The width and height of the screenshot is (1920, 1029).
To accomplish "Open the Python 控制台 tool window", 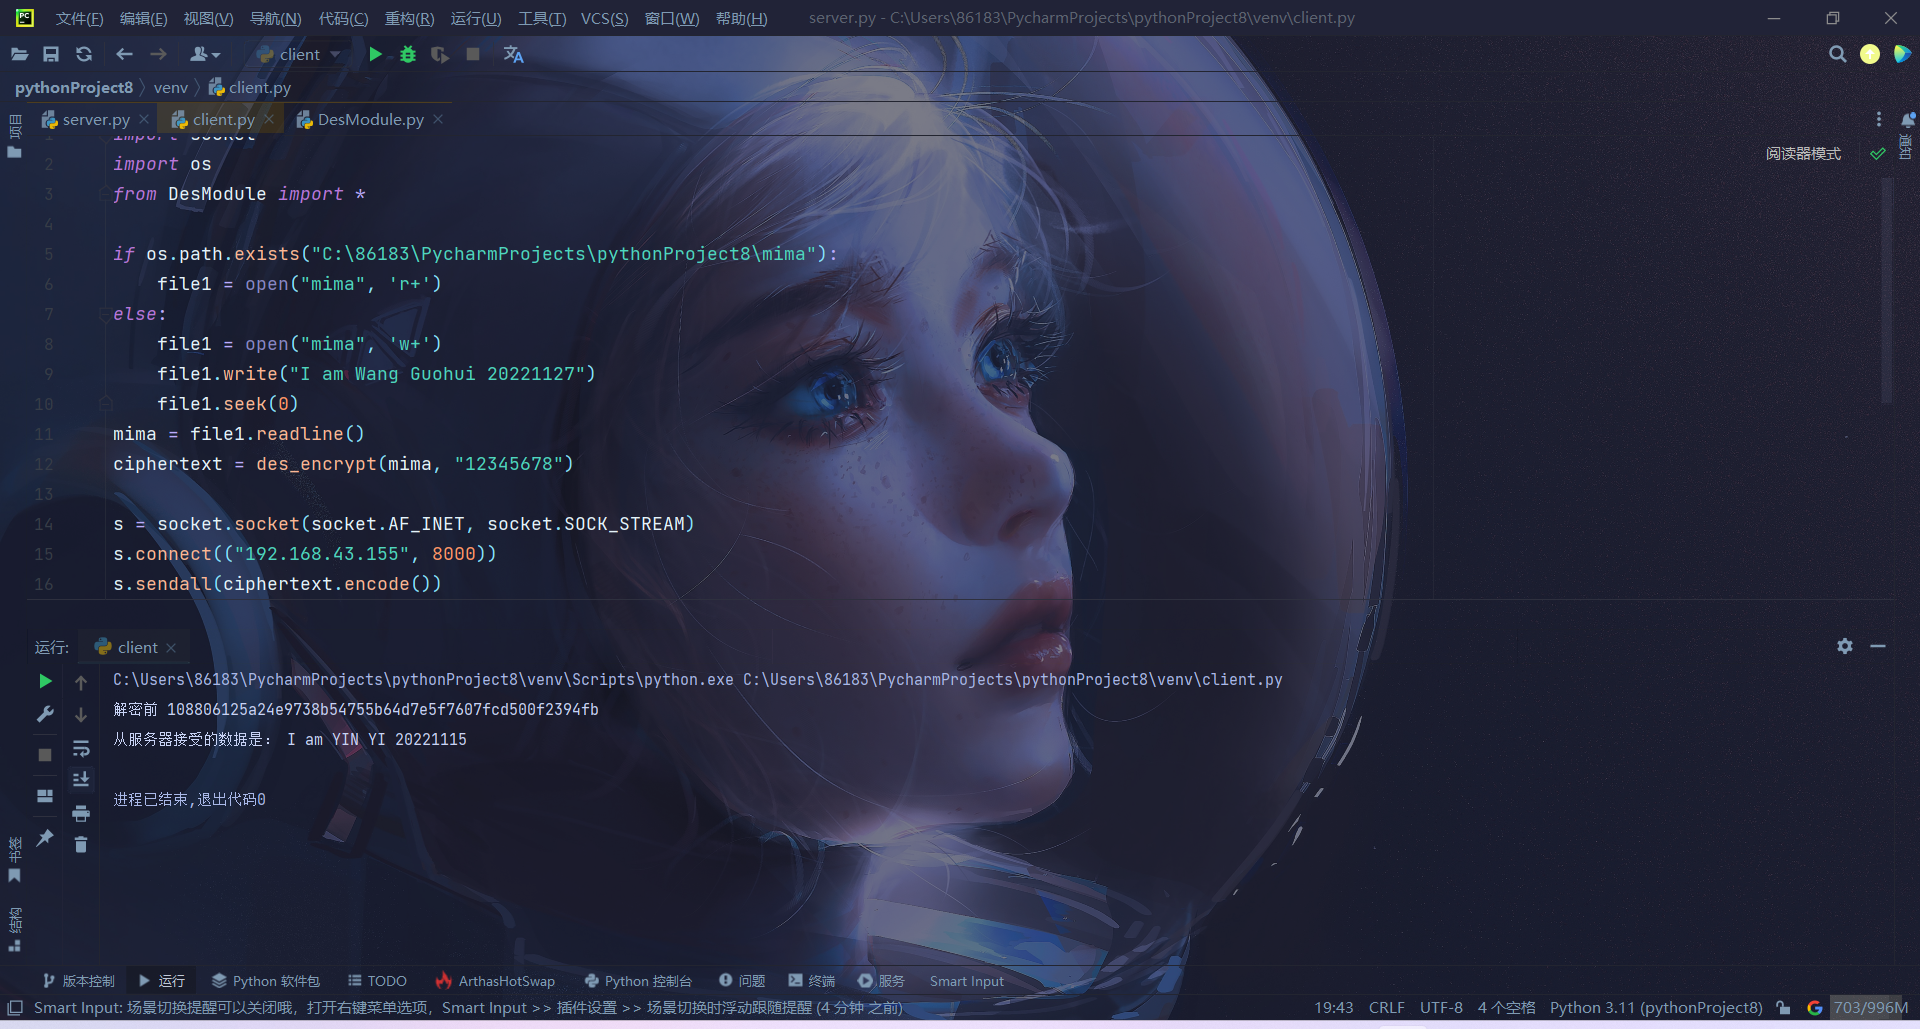I will (638, 981).
